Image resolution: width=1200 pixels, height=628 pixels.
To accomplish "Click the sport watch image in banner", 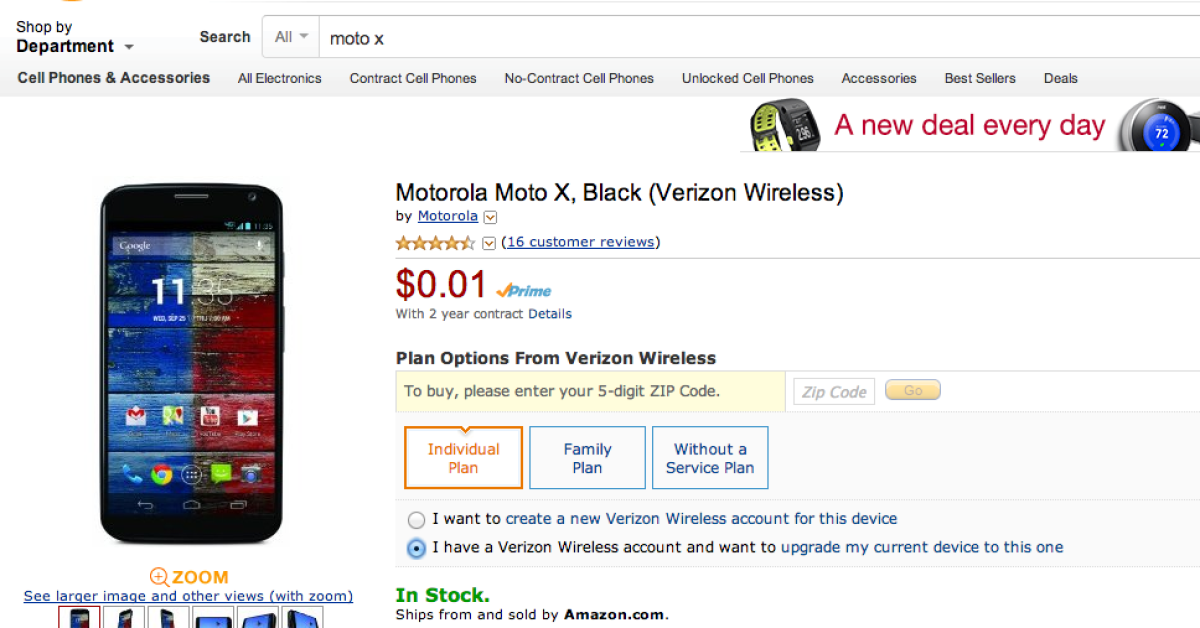I will pos(786,126).
